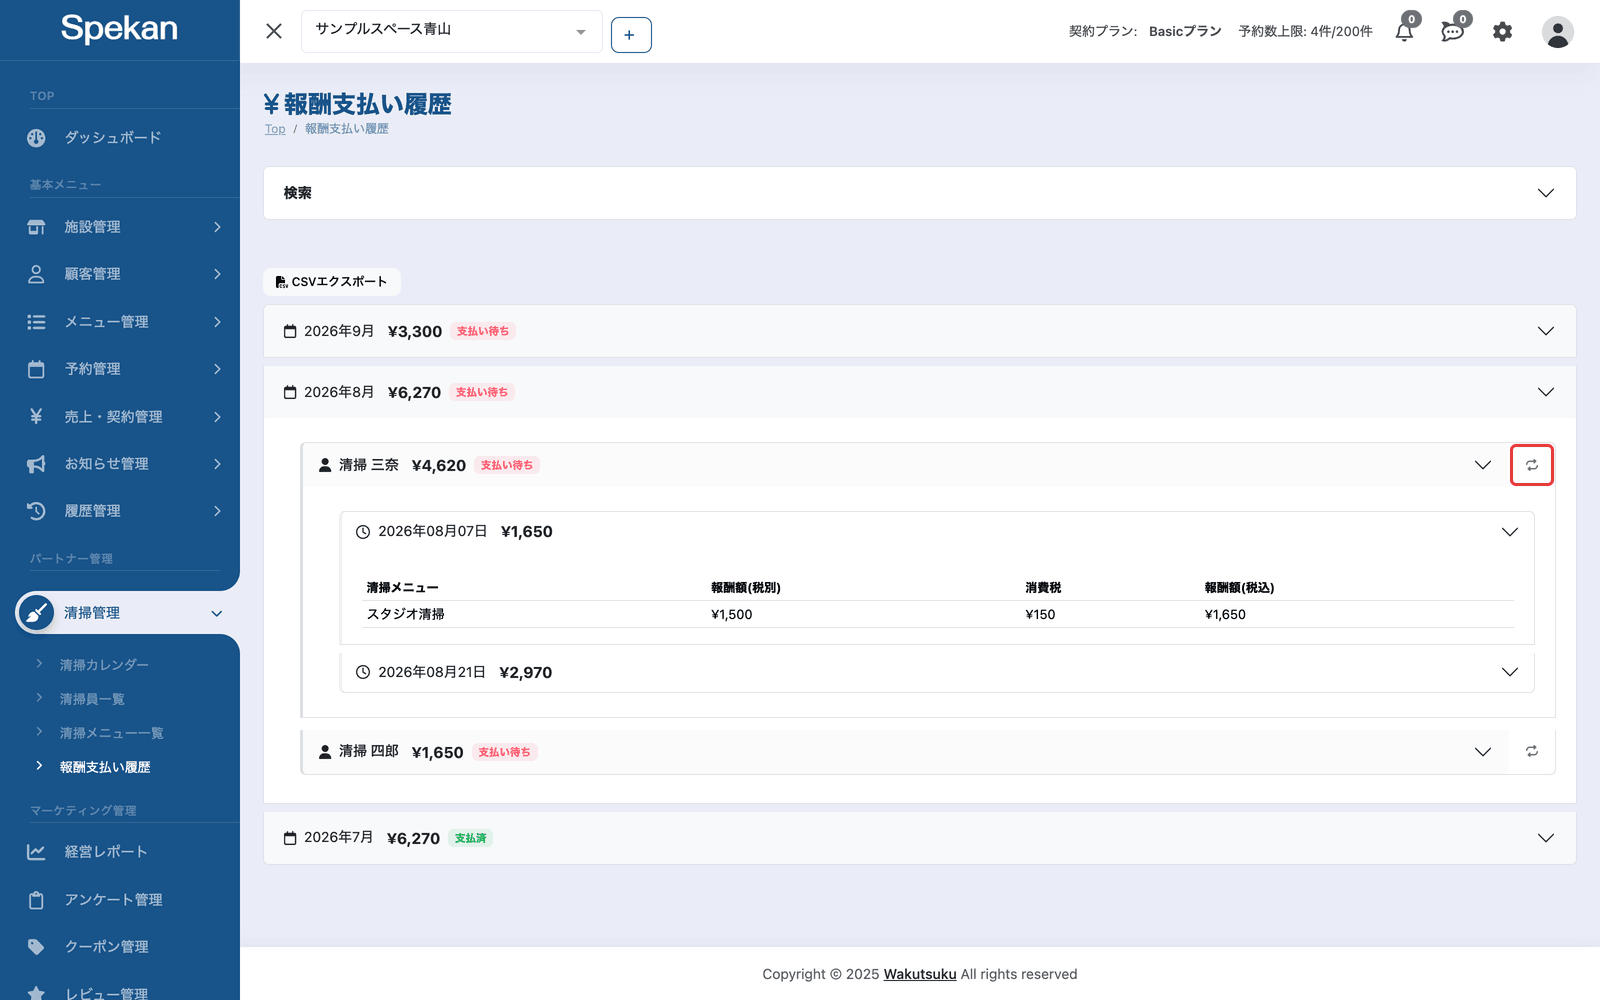1600x1000 pixels.
Task: Collapse the 2026年8月 payment row
Action: (919, 392)
